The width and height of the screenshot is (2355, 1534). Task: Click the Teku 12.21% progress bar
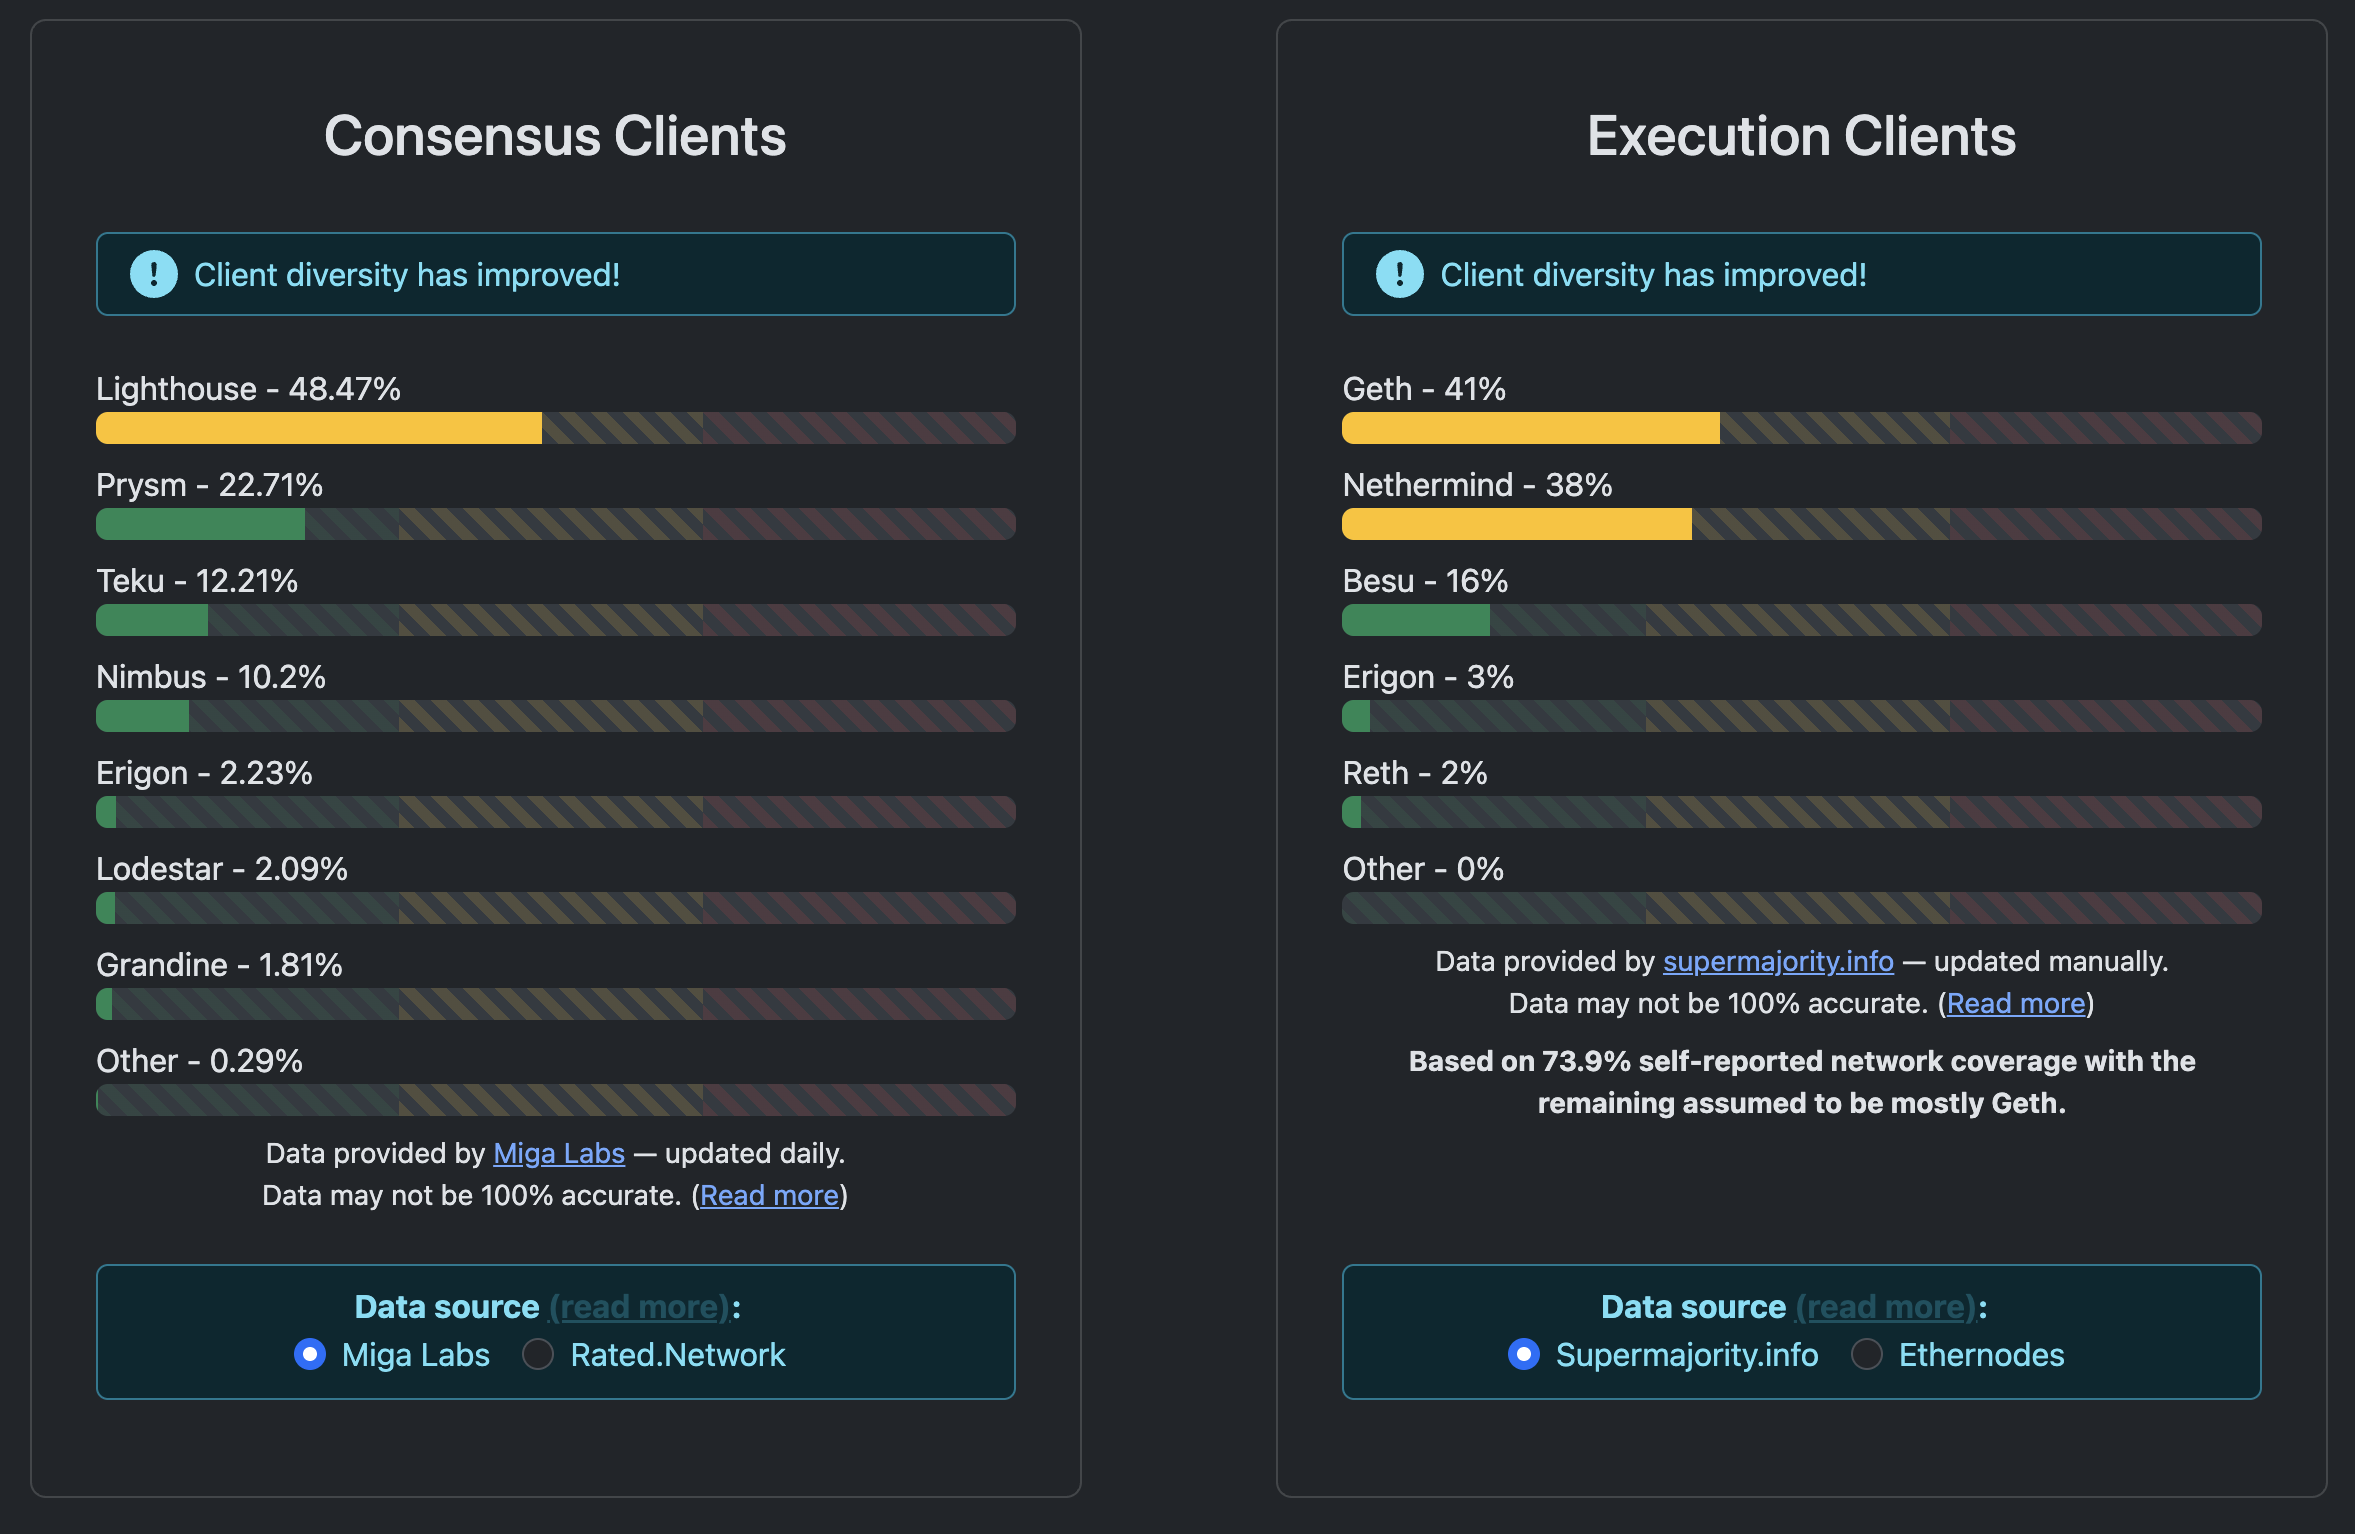(555, 620)
